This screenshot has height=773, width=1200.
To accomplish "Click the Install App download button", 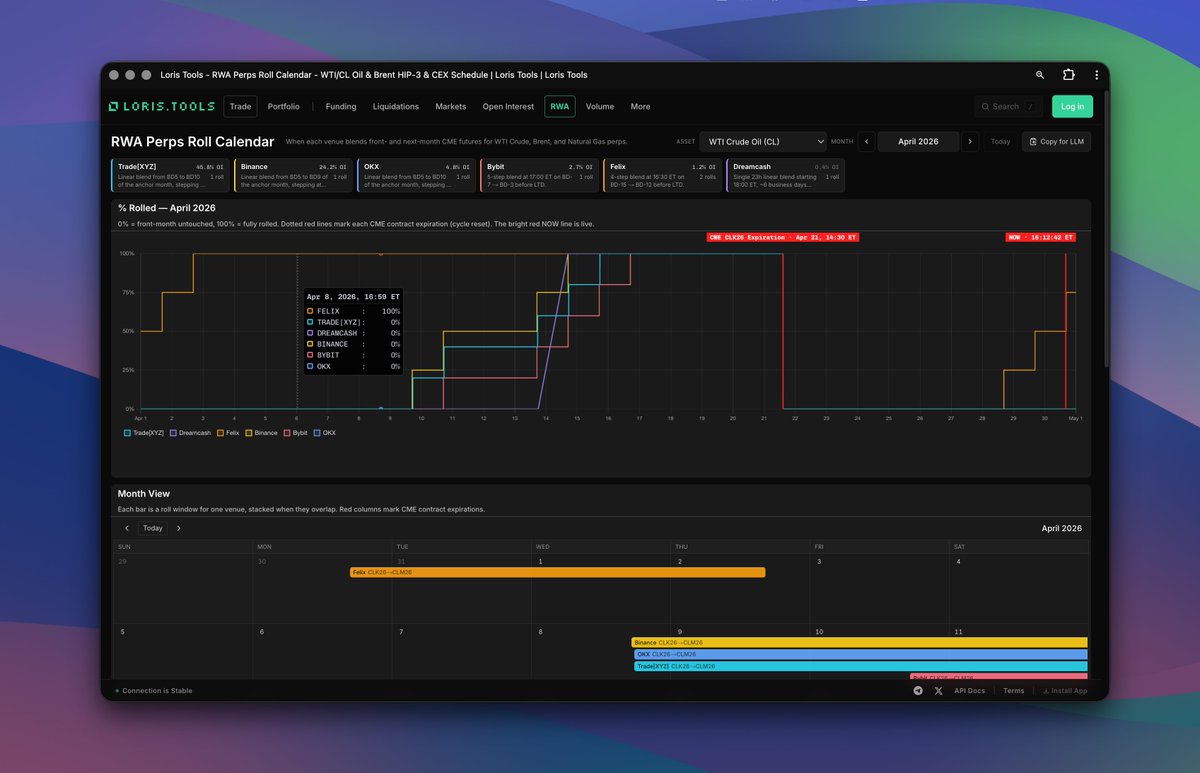I will [x=1064, y=691].
